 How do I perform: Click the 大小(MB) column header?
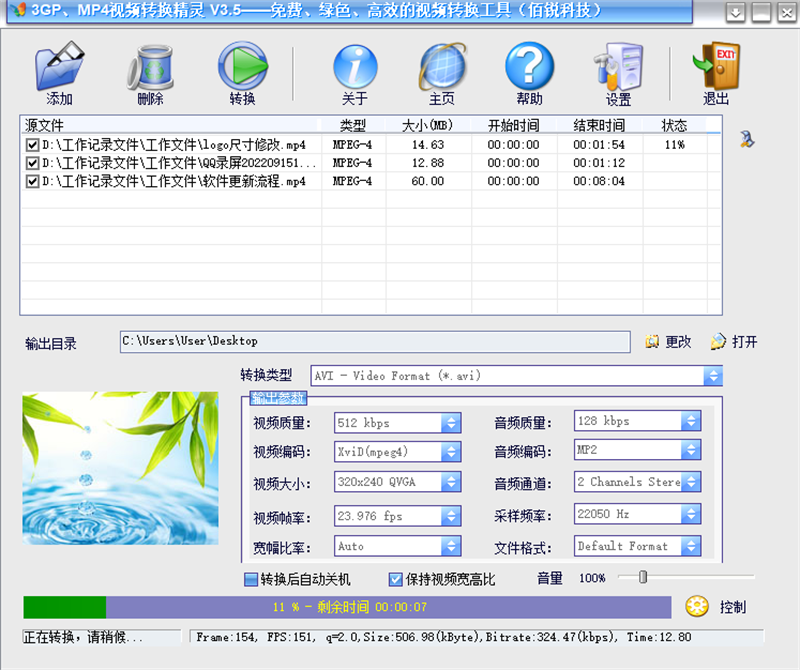(427, 126)
